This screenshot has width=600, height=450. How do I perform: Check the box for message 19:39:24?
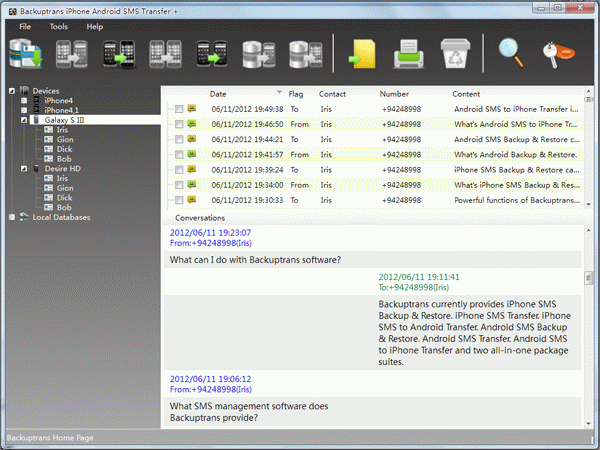179,170
